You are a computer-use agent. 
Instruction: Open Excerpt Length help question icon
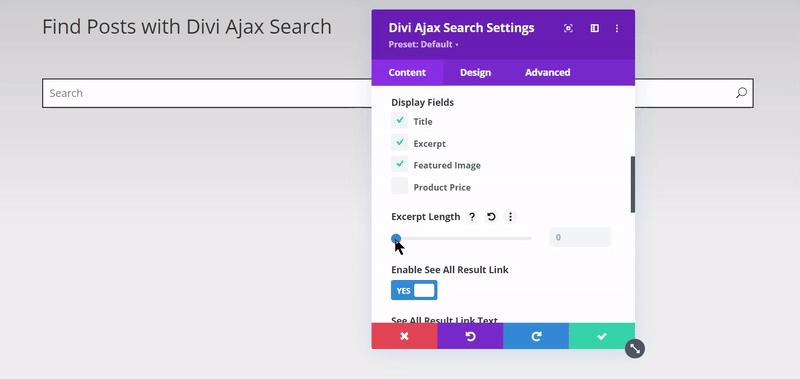click(472, 217)
